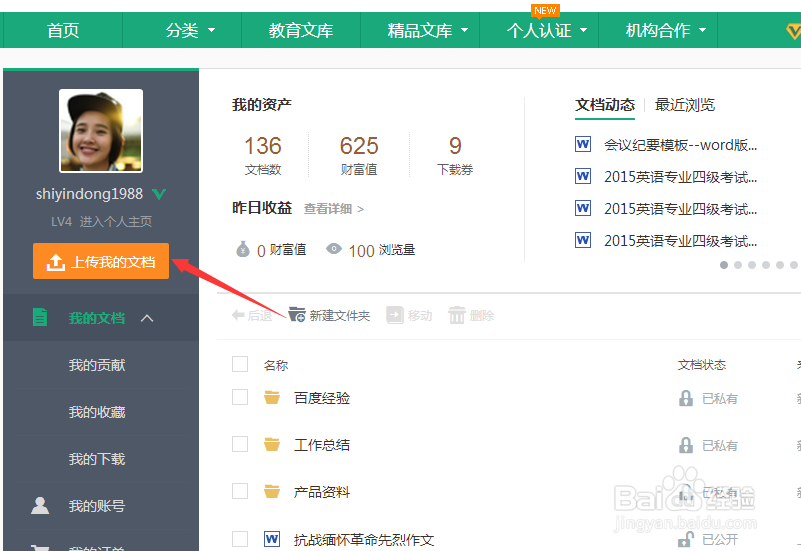This screenshot has height=551, width=801.
Task: Open 我的下载 in the sidebar
Action: coord(97,459)
